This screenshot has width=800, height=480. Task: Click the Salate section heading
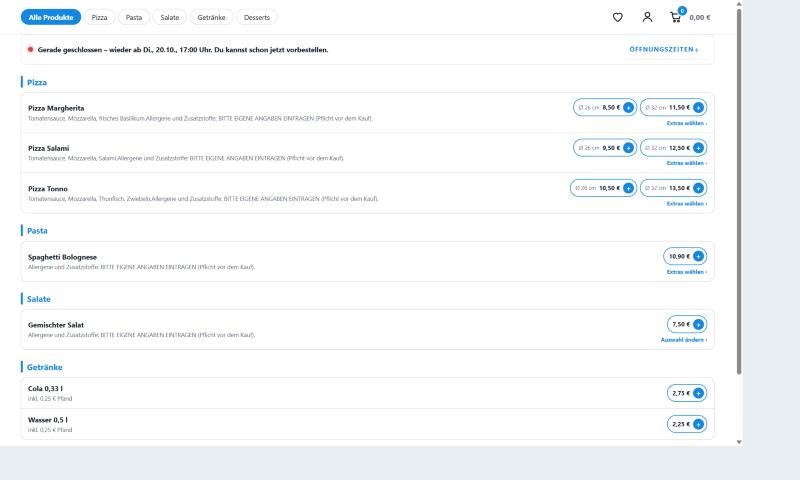click(39, 299)
